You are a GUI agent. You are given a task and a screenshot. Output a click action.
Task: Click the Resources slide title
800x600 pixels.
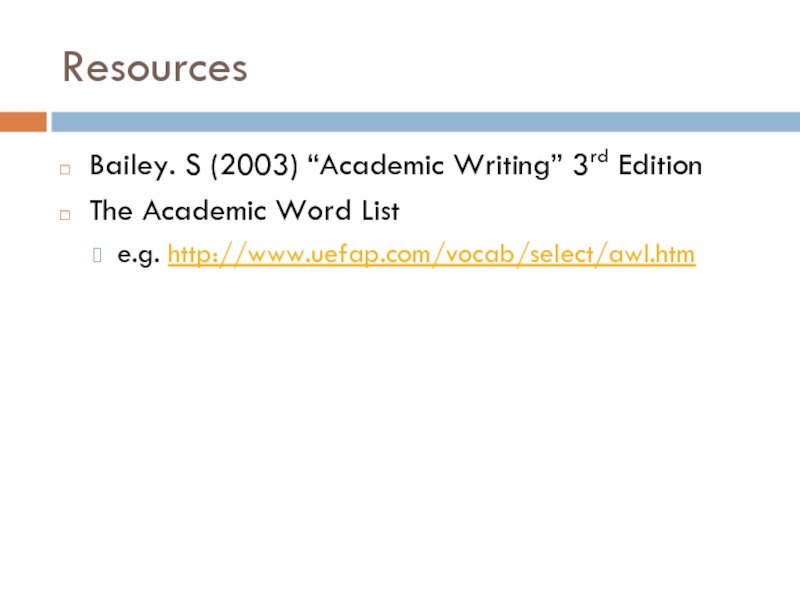154,68
